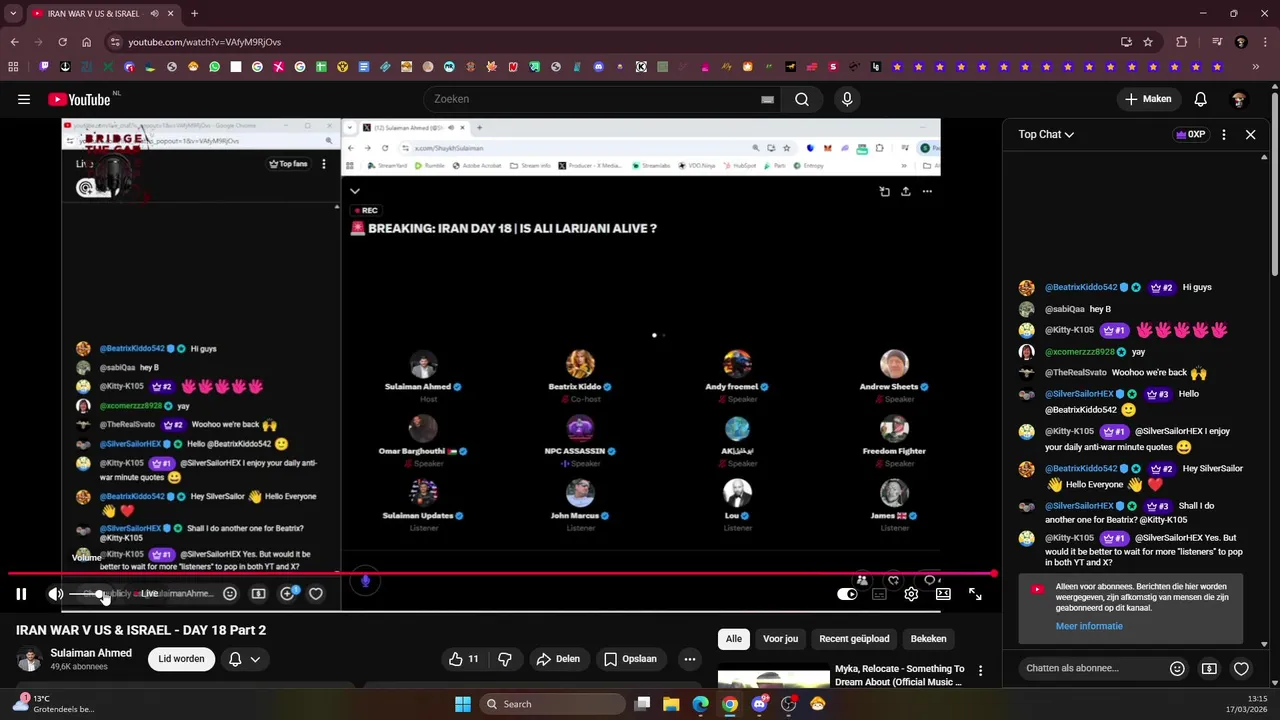The image size is (1280, 720).
Task: Open Sulaiman Ahmed channel name link
Action: (x=91, y=653)
